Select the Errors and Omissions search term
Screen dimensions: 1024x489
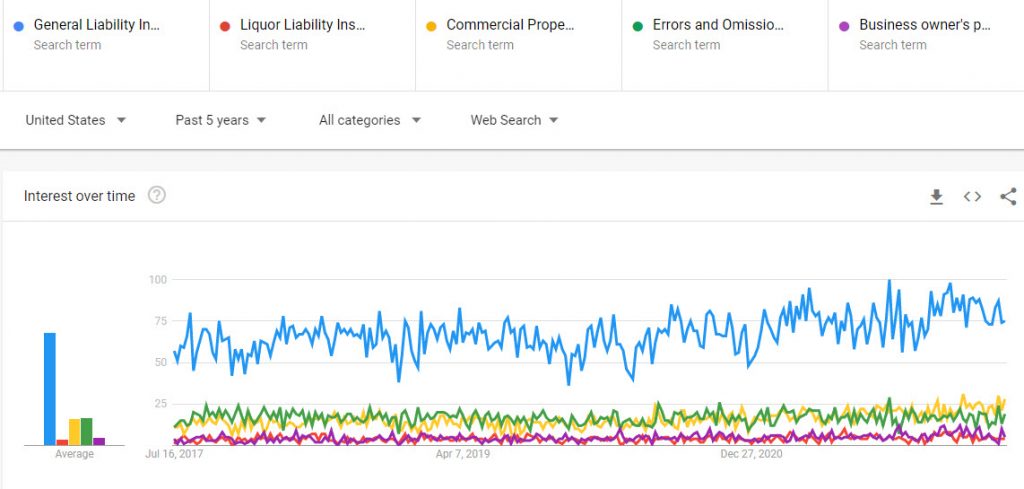coord(718,25)
